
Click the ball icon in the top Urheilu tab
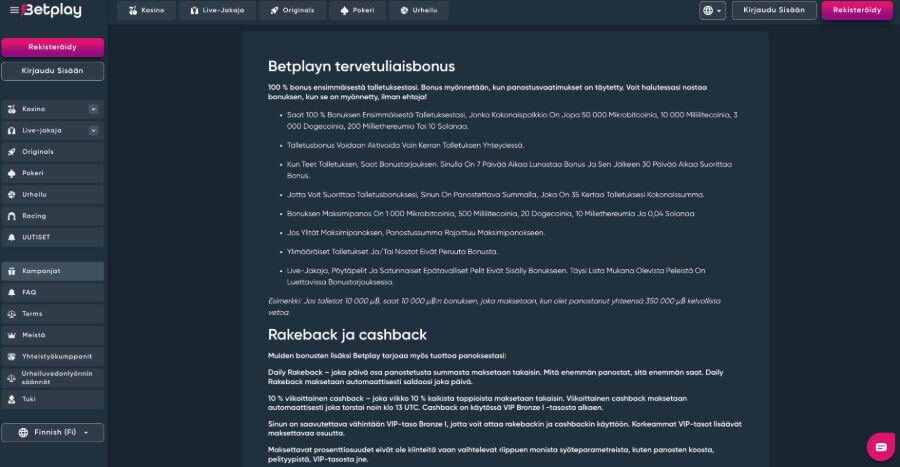pos(404,10)
